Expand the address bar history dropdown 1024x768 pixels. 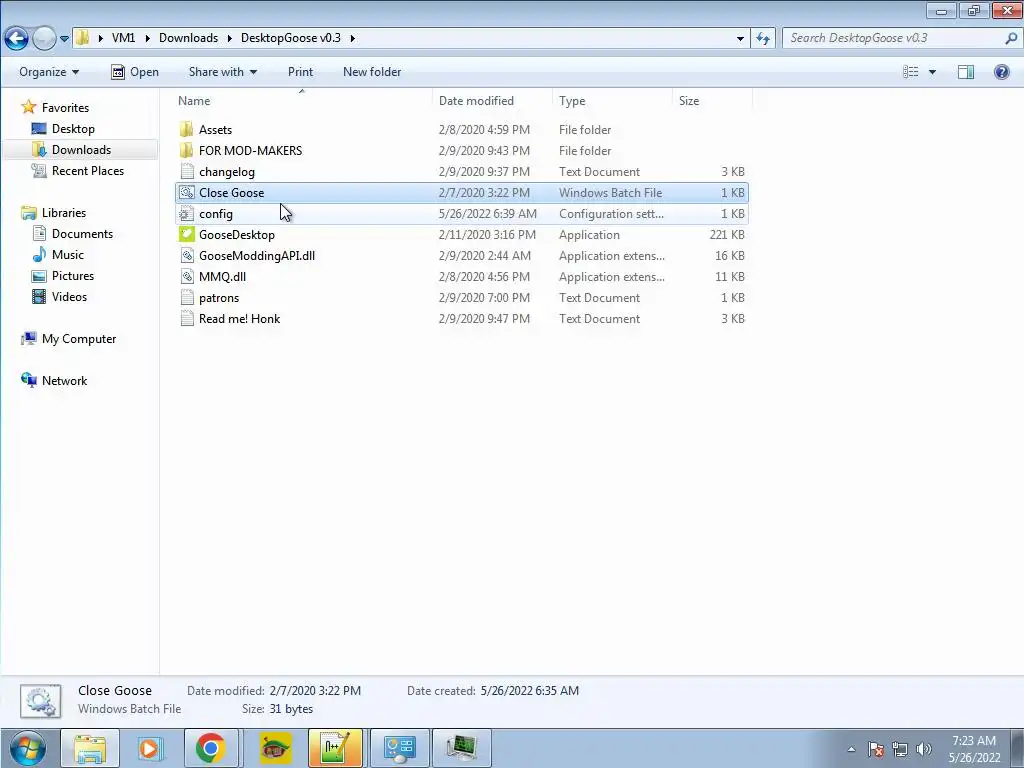pos(740,38)
